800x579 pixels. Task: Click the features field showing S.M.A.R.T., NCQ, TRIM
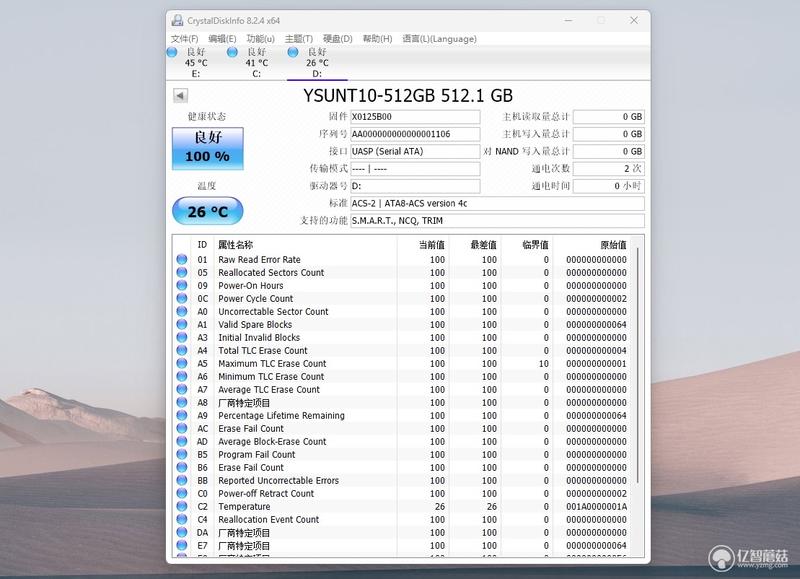pyautogui.click(x=497, y=221)
